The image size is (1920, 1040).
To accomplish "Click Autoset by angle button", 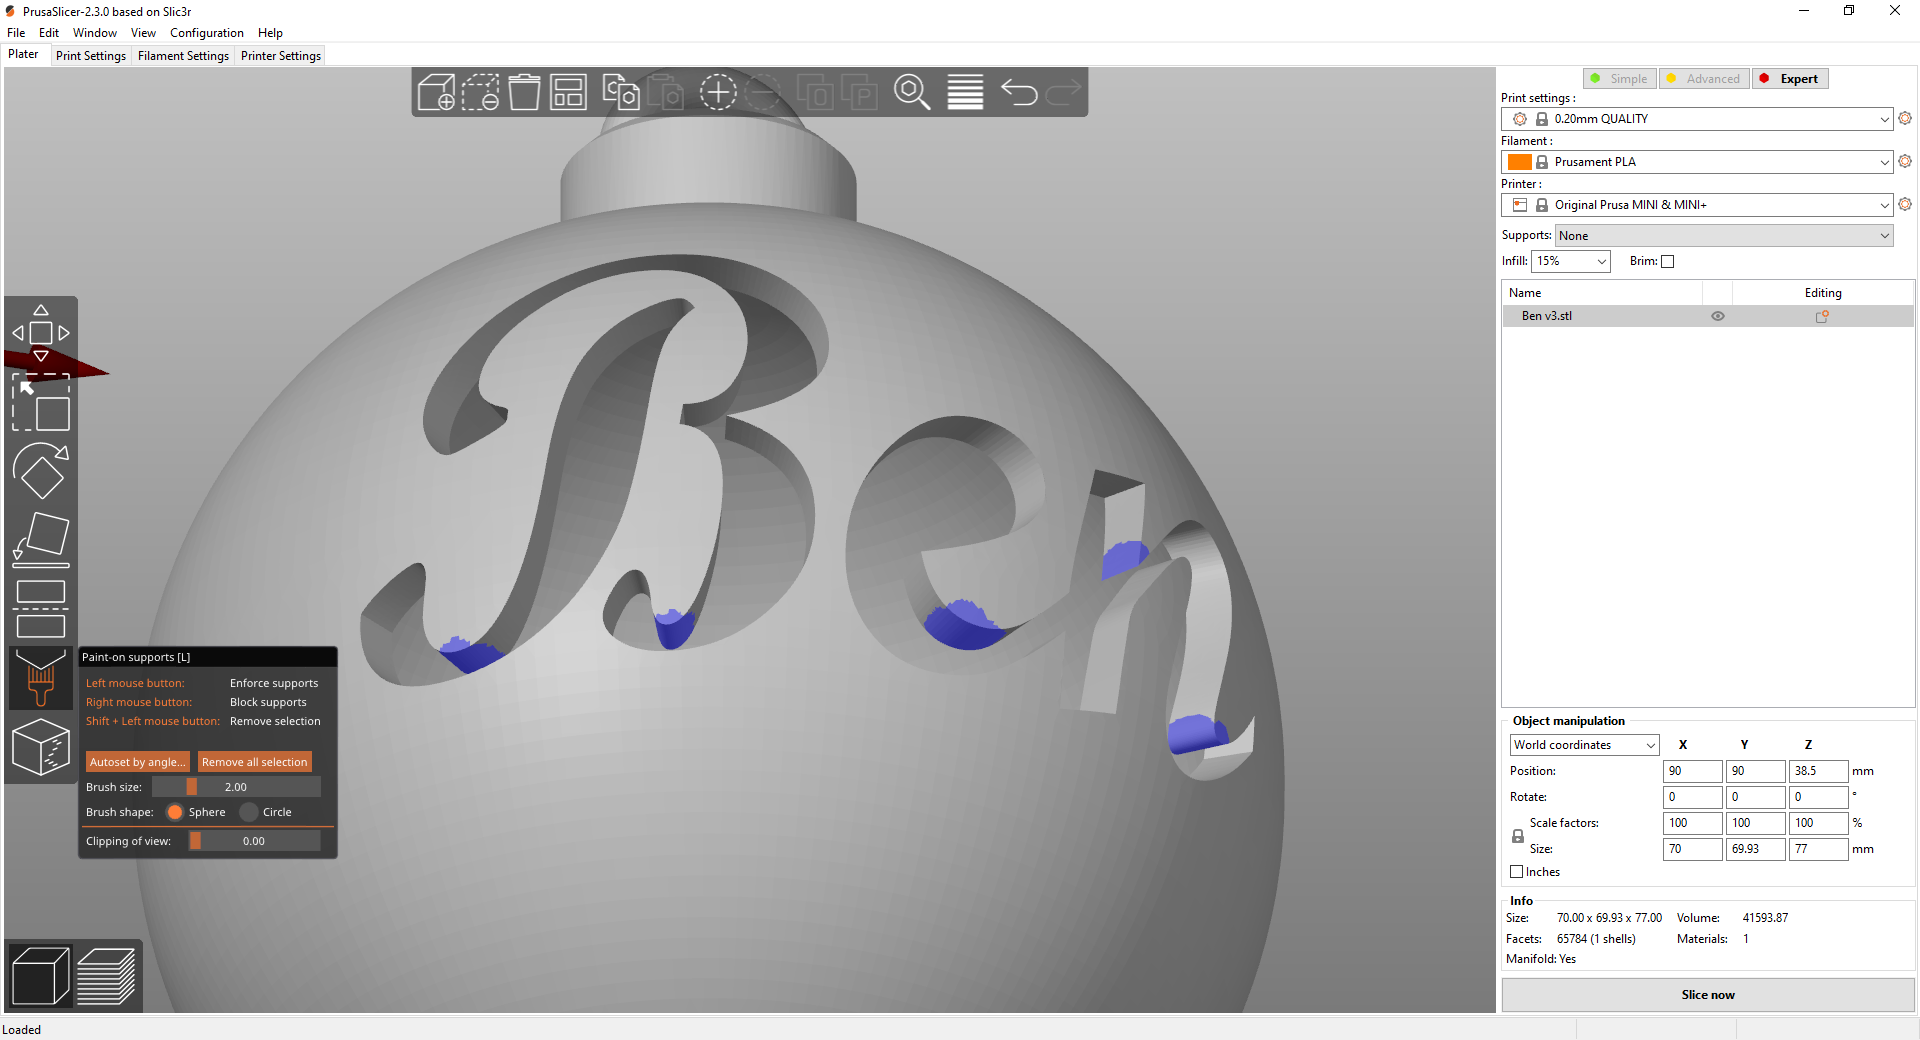I will pos(138,762).
